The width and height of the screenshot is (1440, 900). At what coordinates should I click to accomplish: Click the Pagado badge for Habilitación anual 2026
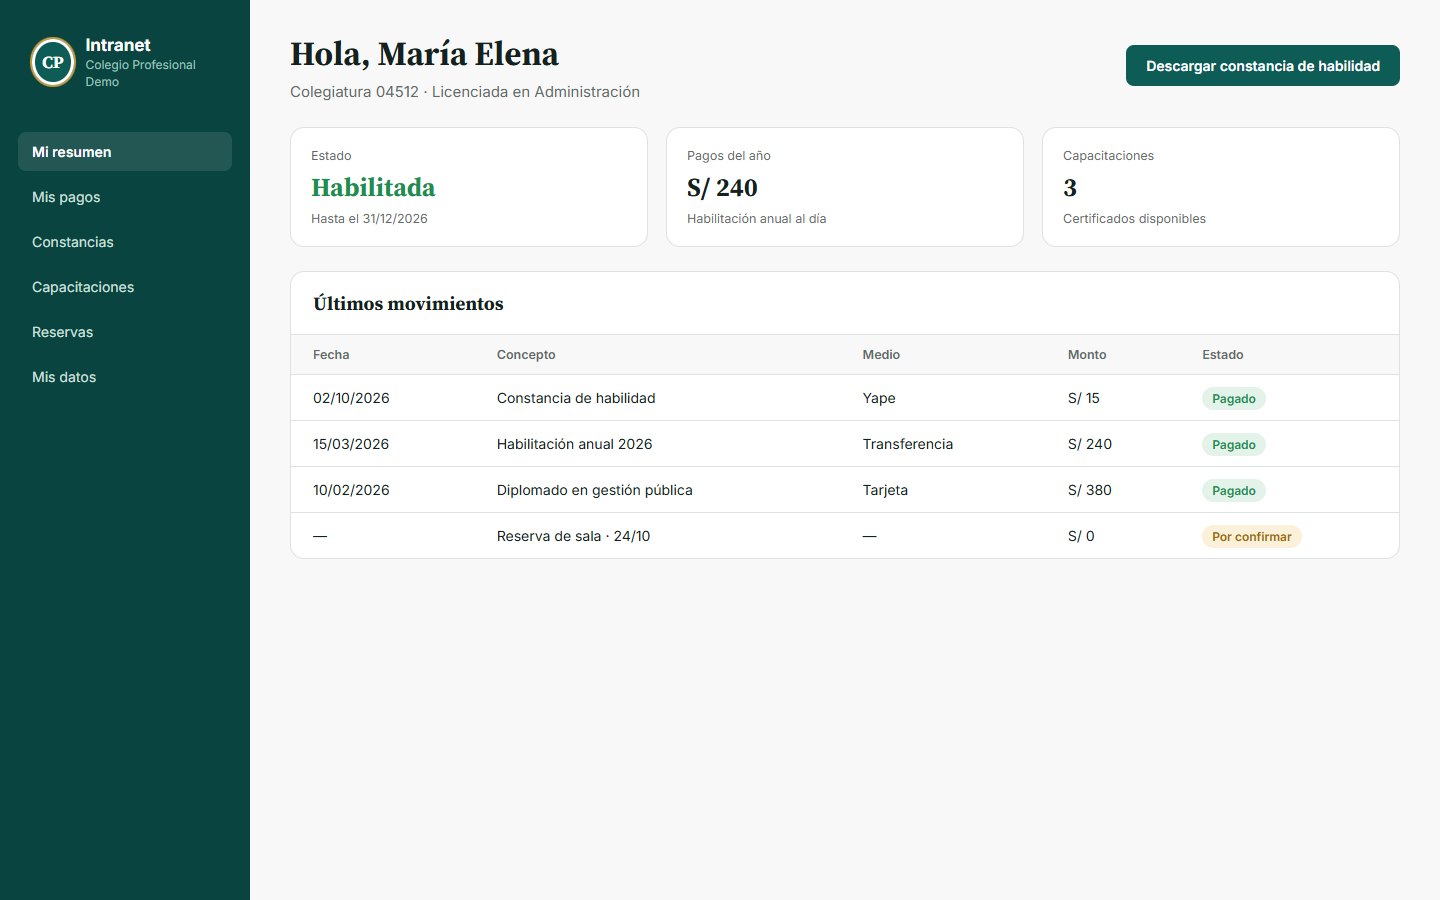pos(1234,445)
